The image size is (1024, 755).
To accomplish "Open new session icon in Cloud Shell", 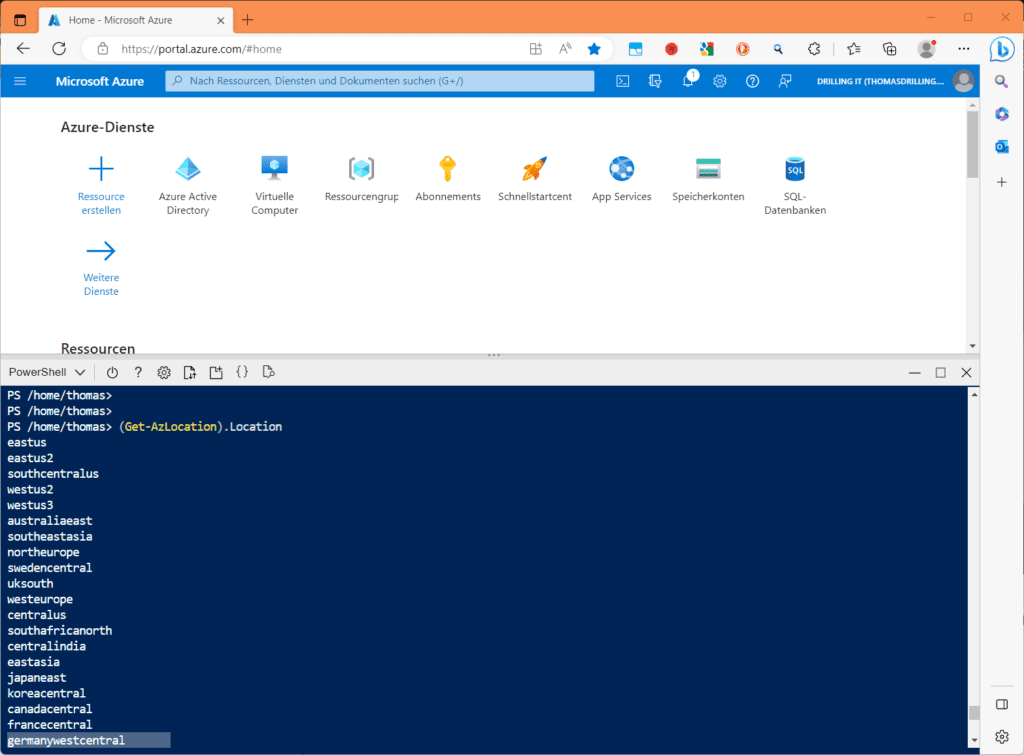I will point(216,372).
